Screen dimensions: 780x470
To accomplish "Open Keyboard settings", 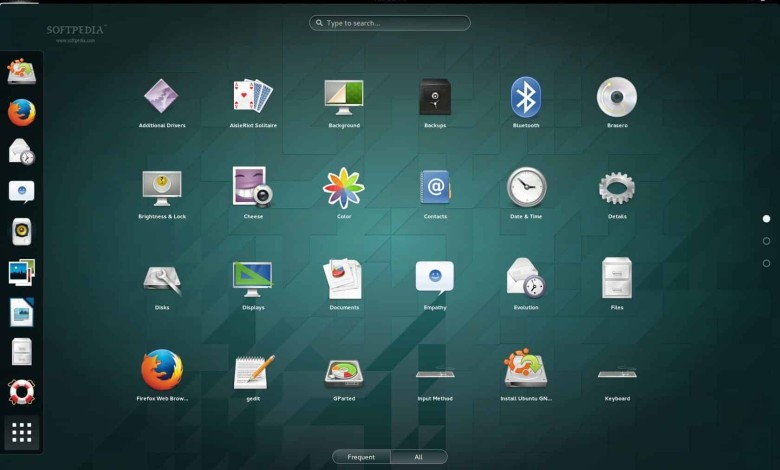I will coord(617,373).
